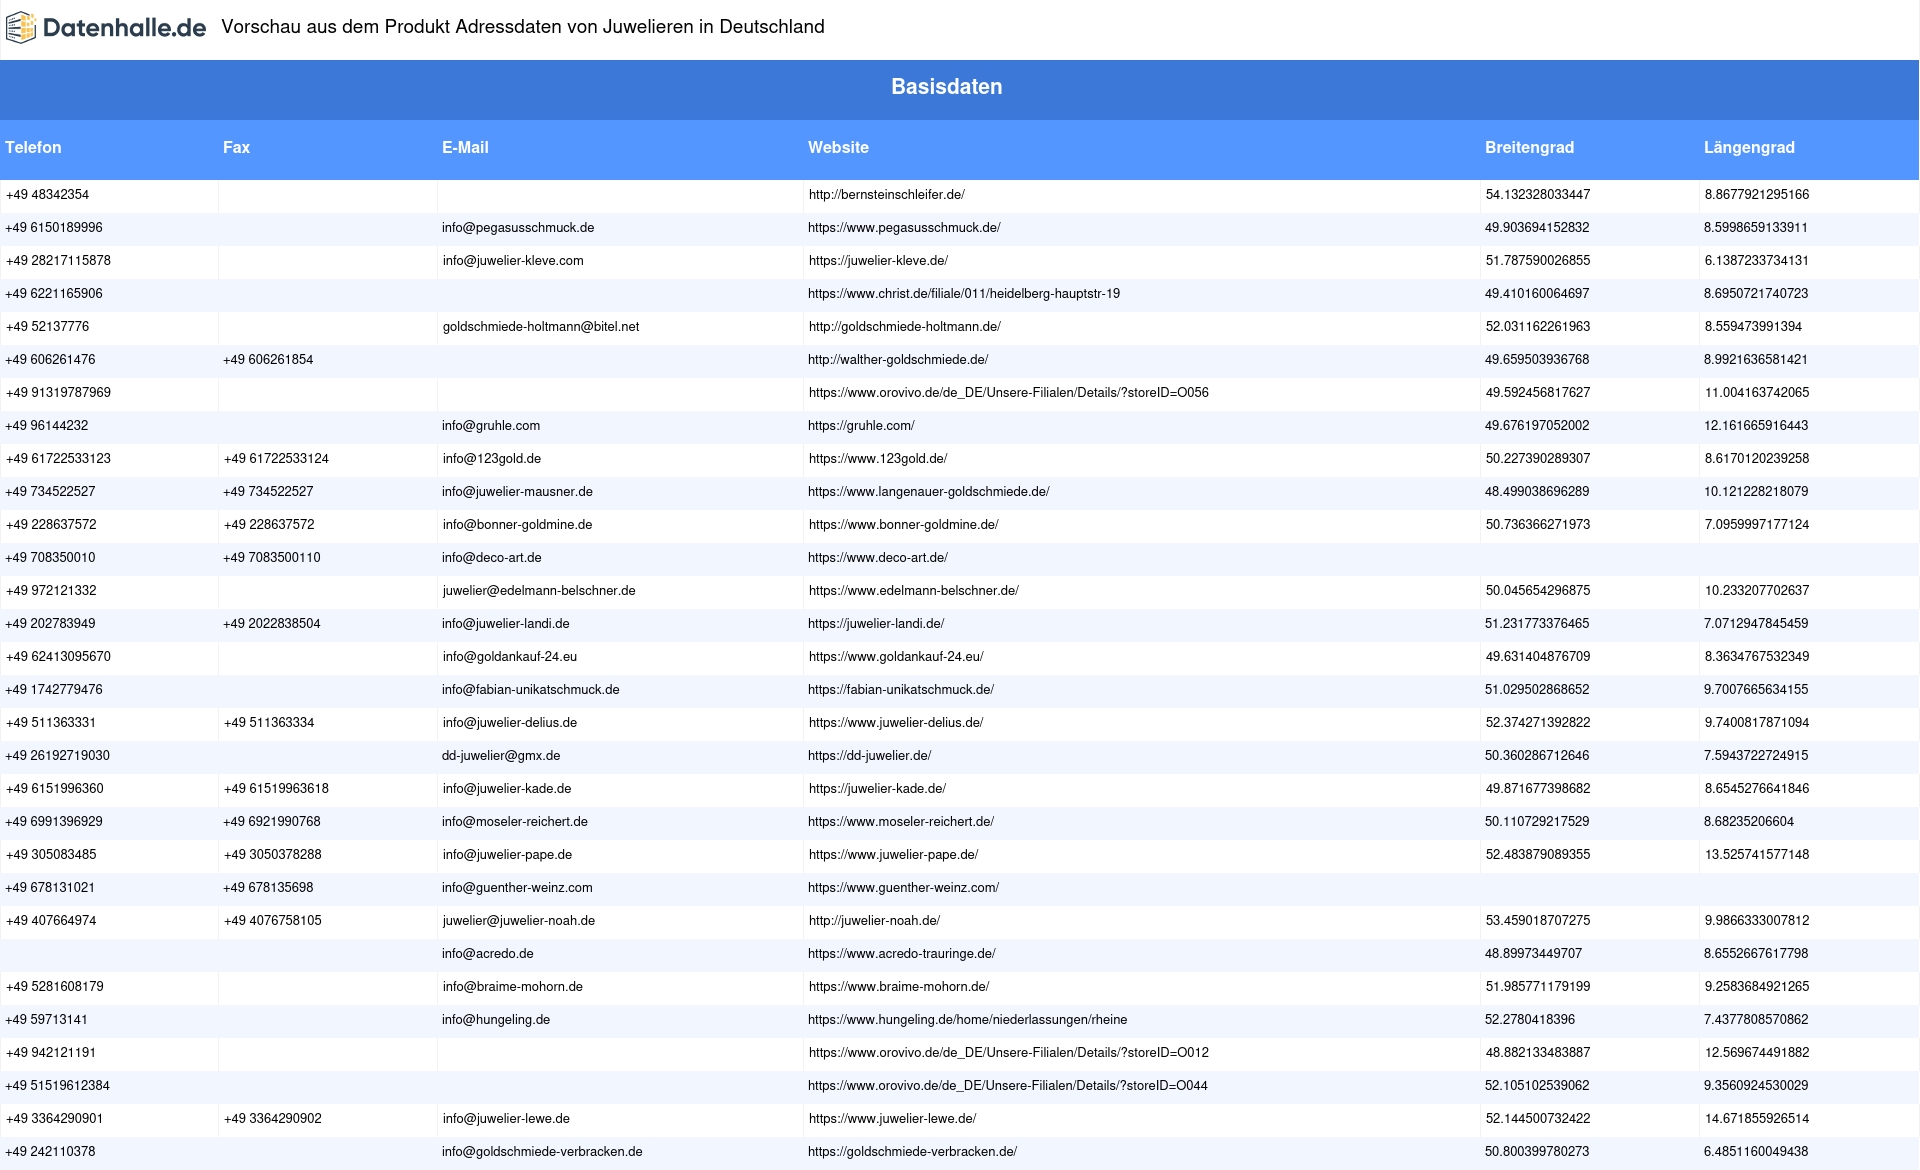
Task: Select latitude value 54.132328033447
Action: coord(1538,195)
